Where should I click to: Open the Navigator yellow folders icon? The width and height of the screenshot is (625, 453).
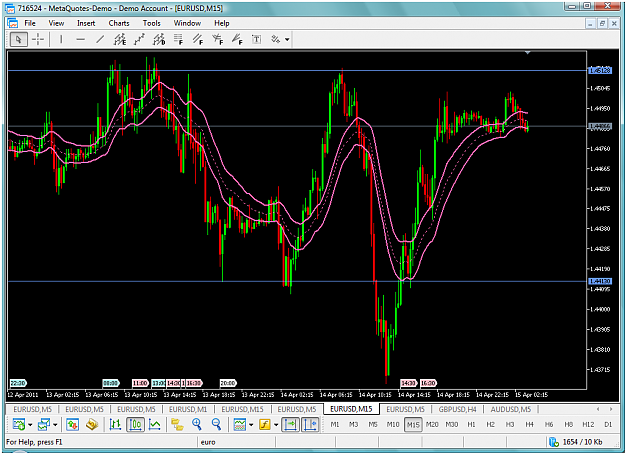click(177, 424)
